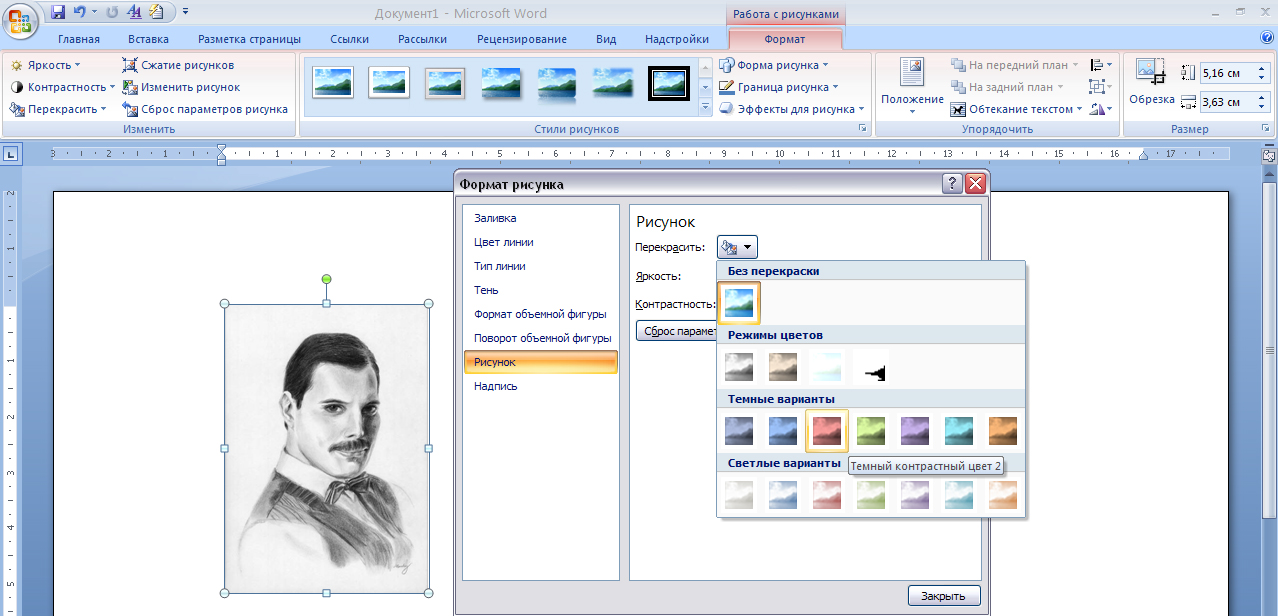Image resolution: width=1278 pixels, height=616 pixels.
Task: Click the Закрыть button
Action: pyautogui.click(x=944, y=596)
